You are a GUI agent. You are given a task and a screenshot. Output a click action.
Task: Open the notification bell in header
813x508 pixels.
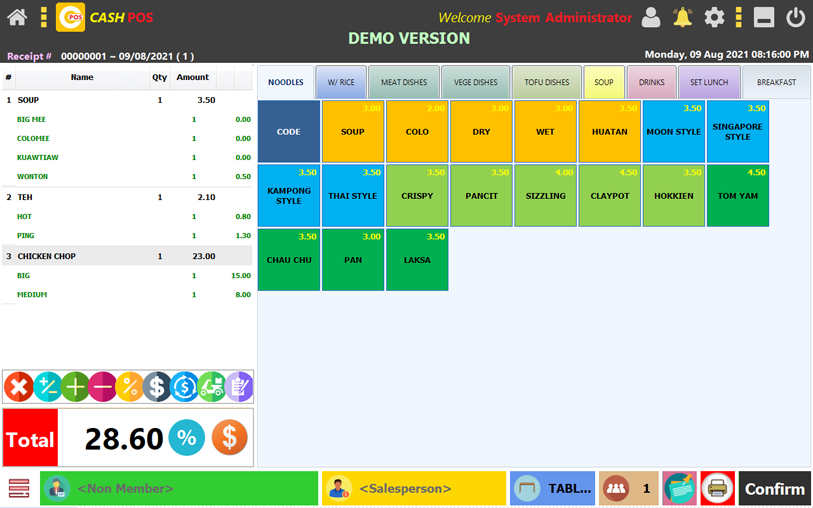tap(682, 17)
